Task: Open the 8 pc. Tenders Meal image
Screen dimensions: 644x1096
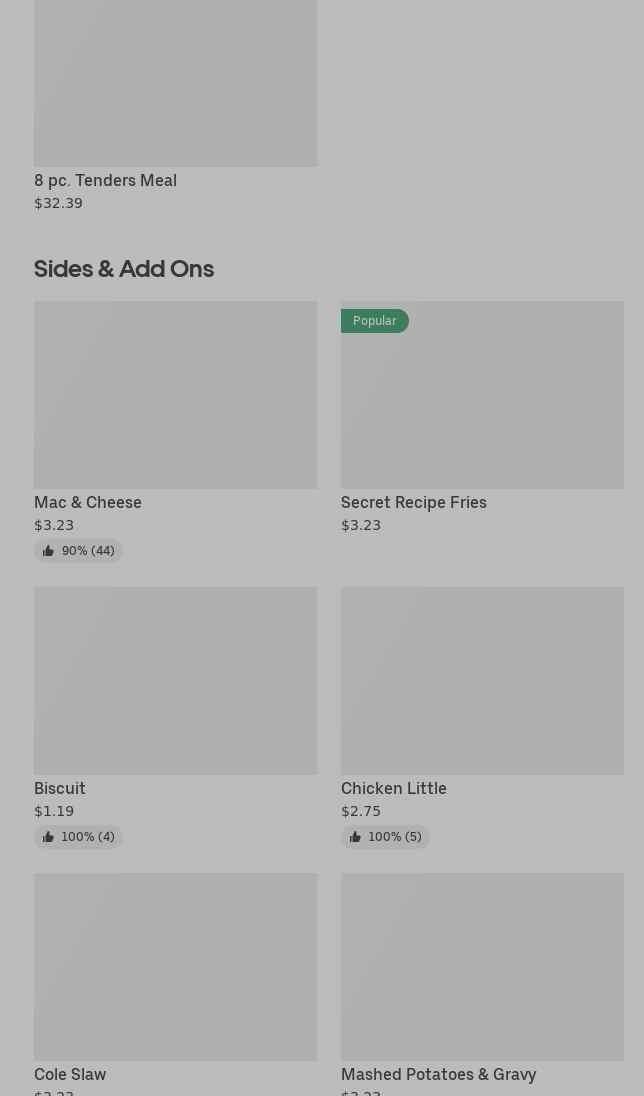Action: tap(175, 83)
